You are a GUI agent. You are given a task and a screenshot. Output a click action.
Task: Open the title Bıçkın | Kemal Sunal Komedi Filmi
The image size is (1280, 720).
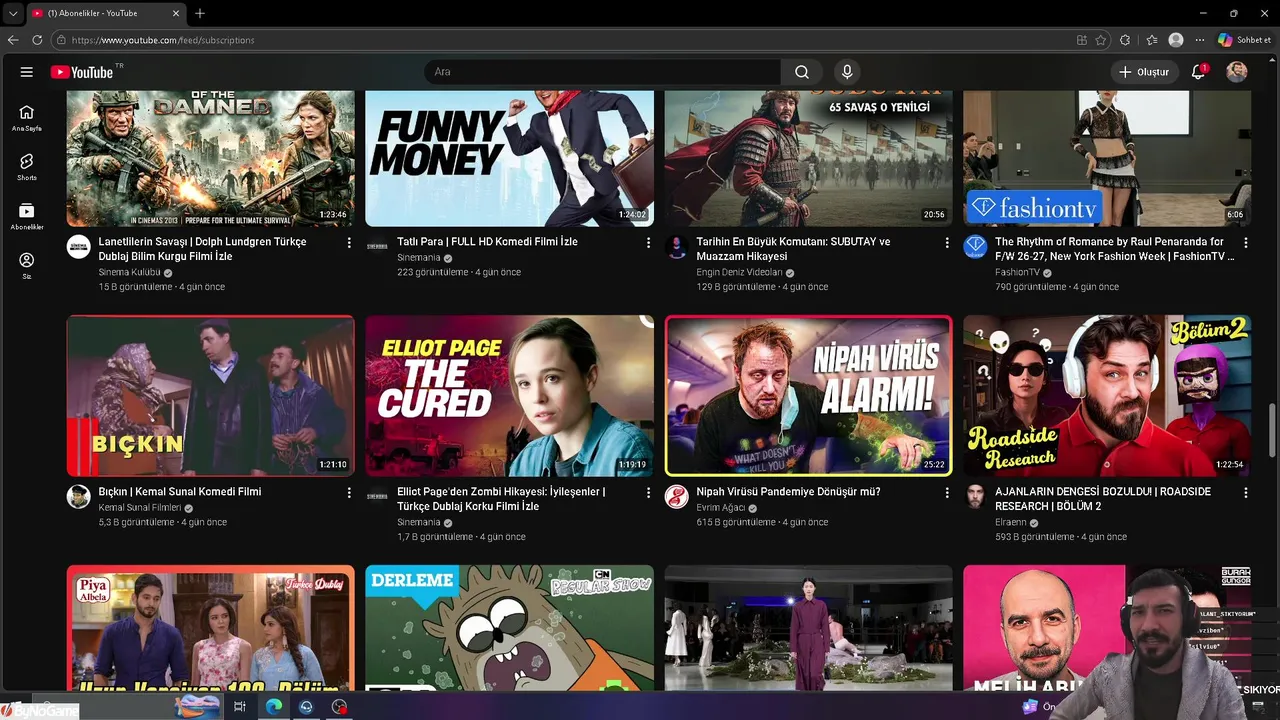[x=180, y=492]
